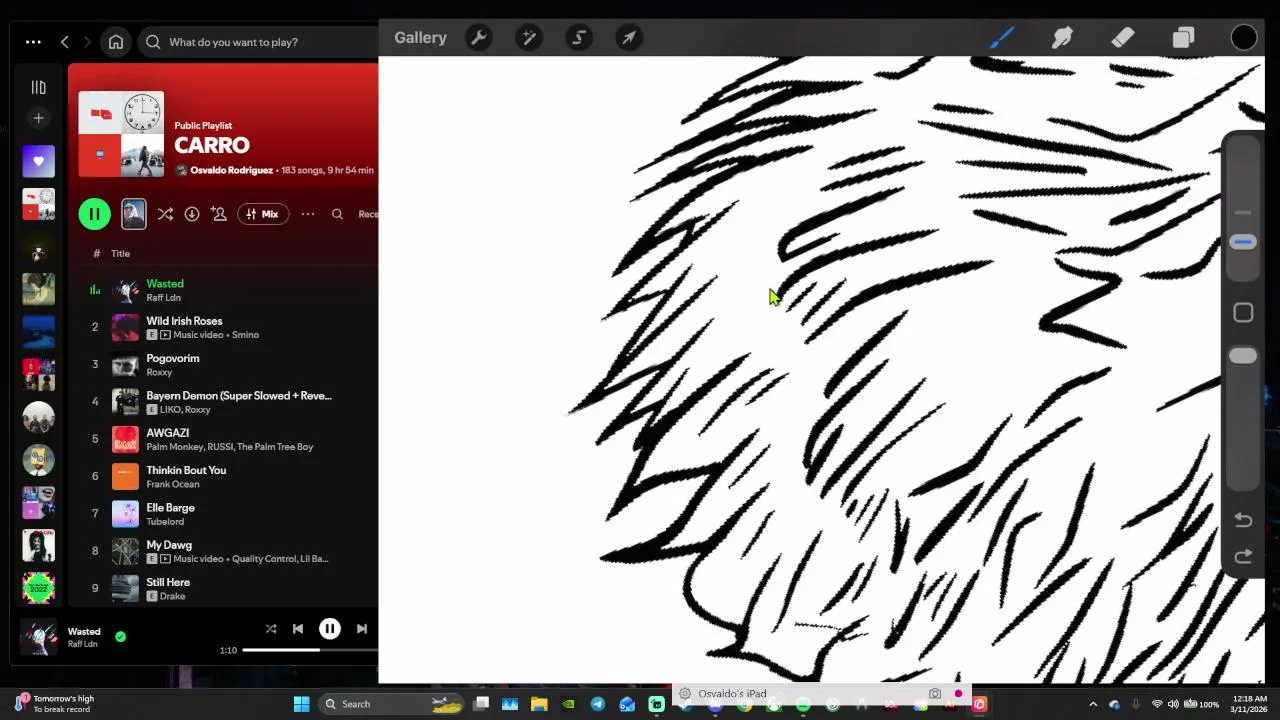1280x720 pixels.
Task: Show hidden system tray icons
Action: pyautogui.click(x=1092, y=704)
